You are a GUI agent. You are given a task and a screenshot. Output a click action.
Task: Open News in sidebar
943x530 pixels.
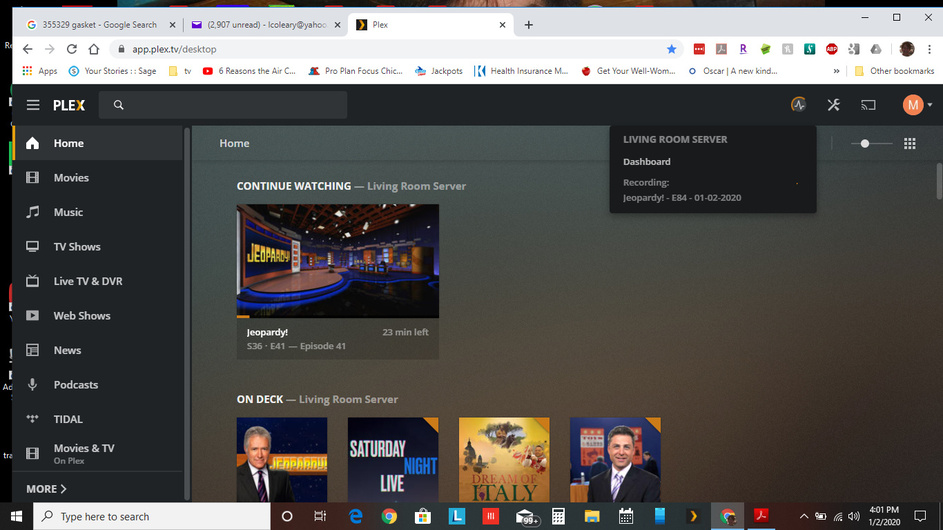coord(98,350)
